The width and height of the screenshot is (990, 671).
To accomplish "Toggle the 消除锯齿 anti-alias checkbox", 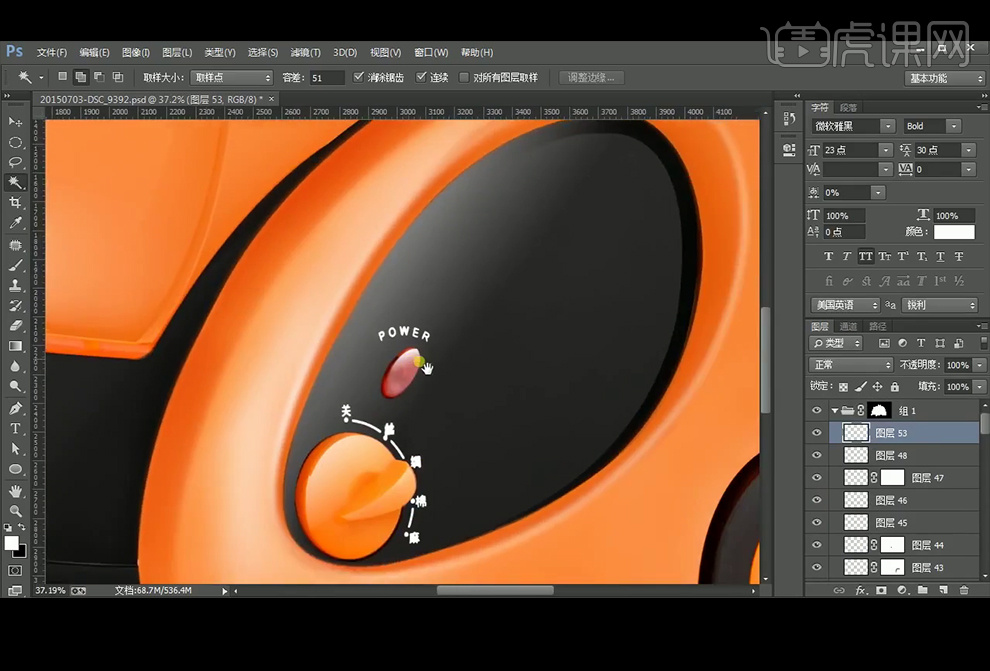I will [x=360, y=77].
